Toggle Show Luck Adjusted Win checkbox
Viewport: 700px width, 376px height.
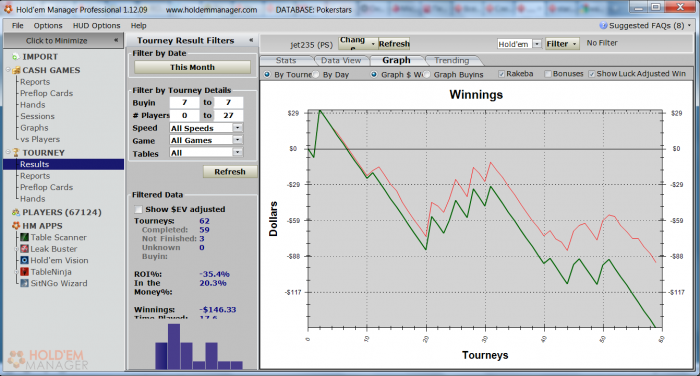tap(592, 74)
